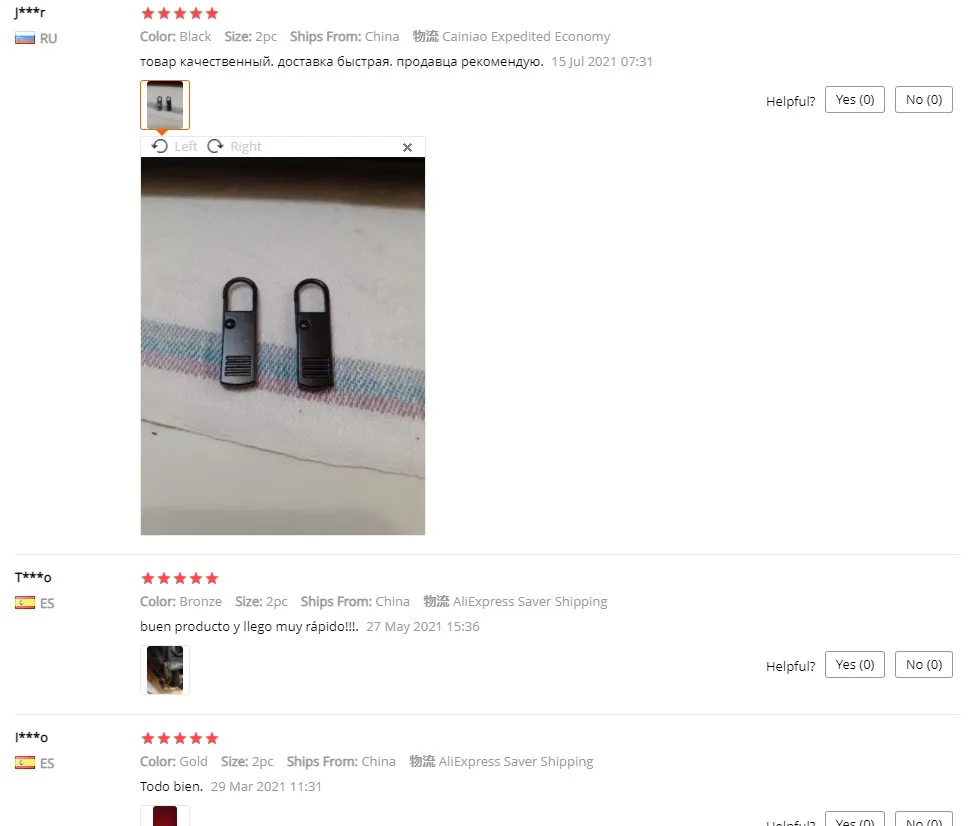Click the Spain flag beside T***o

(25, 603)
